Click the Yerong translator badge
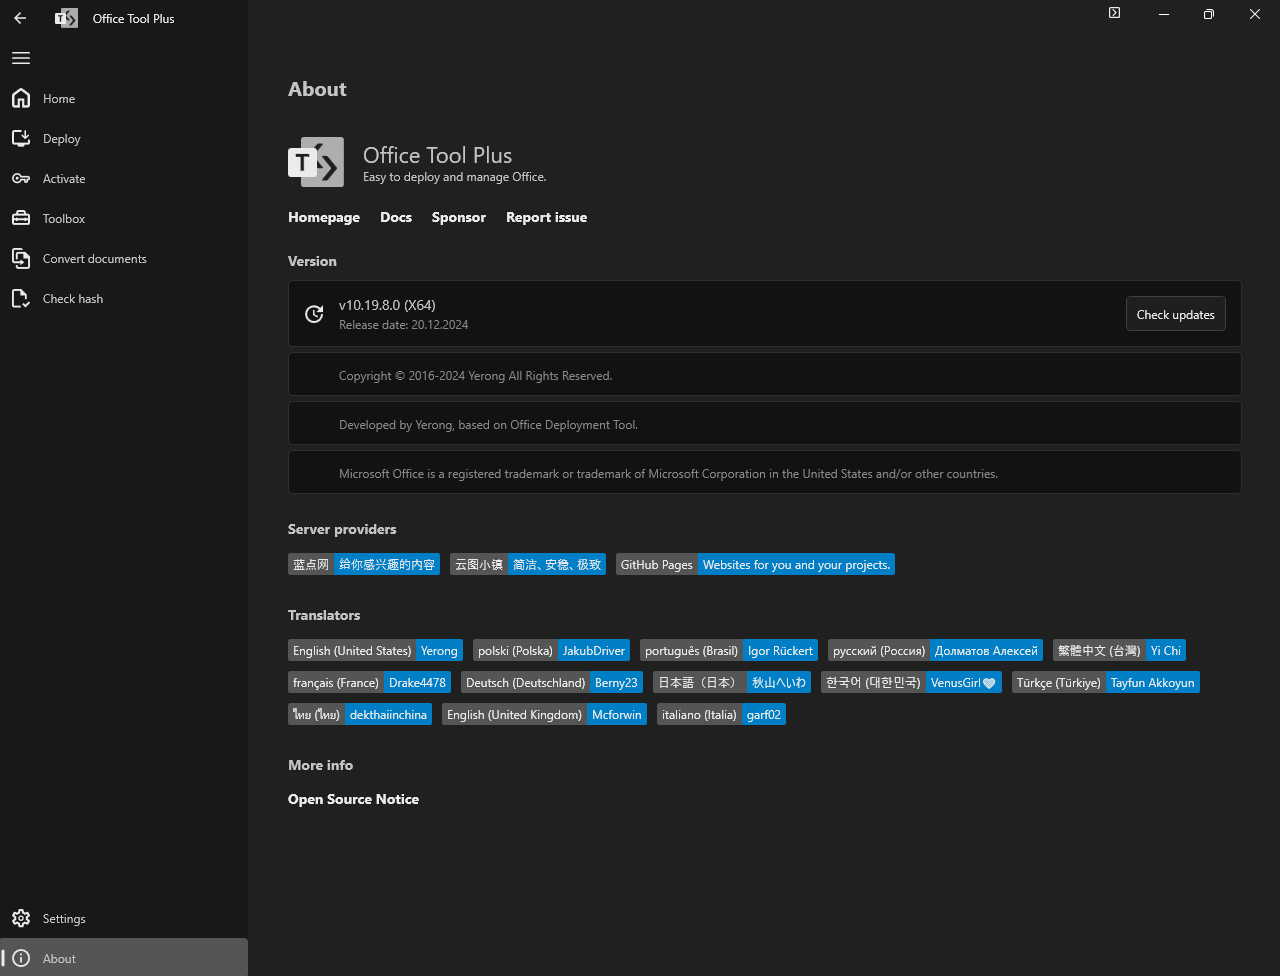Screen dimensions: 1280x976 coord(375,650)
